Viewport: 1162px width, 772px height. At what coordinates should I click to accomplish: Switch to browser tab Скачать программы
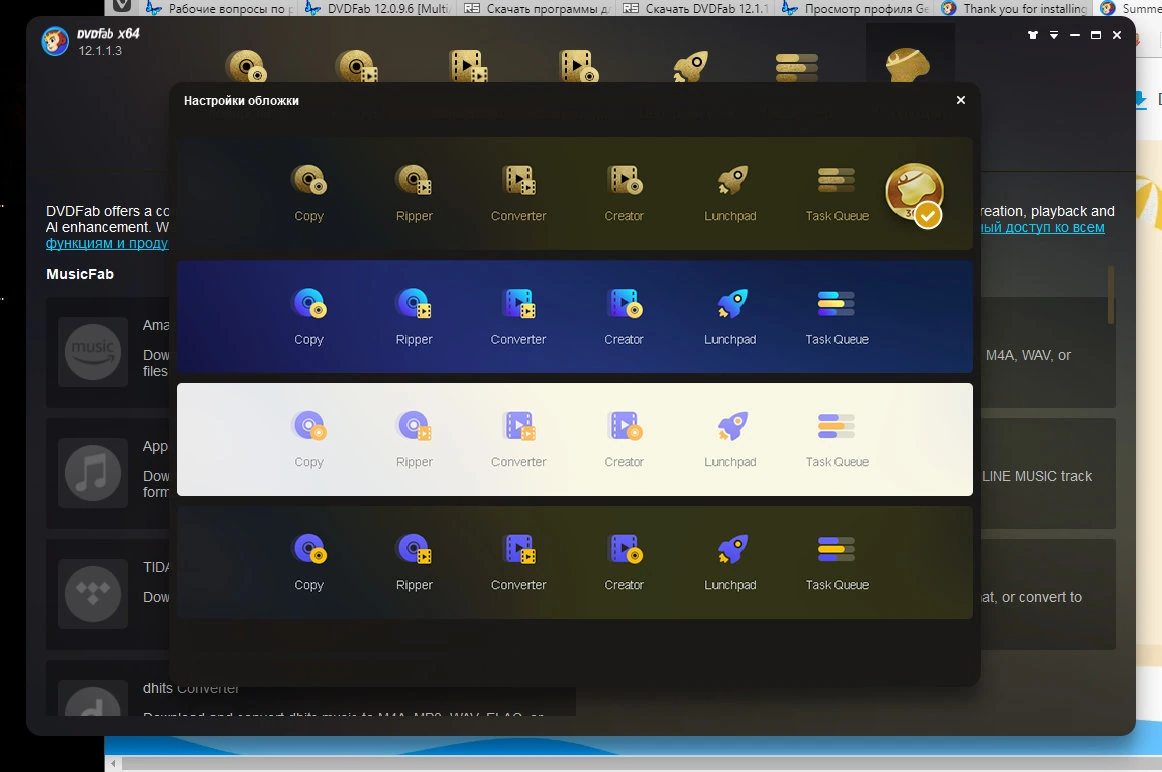537,8
